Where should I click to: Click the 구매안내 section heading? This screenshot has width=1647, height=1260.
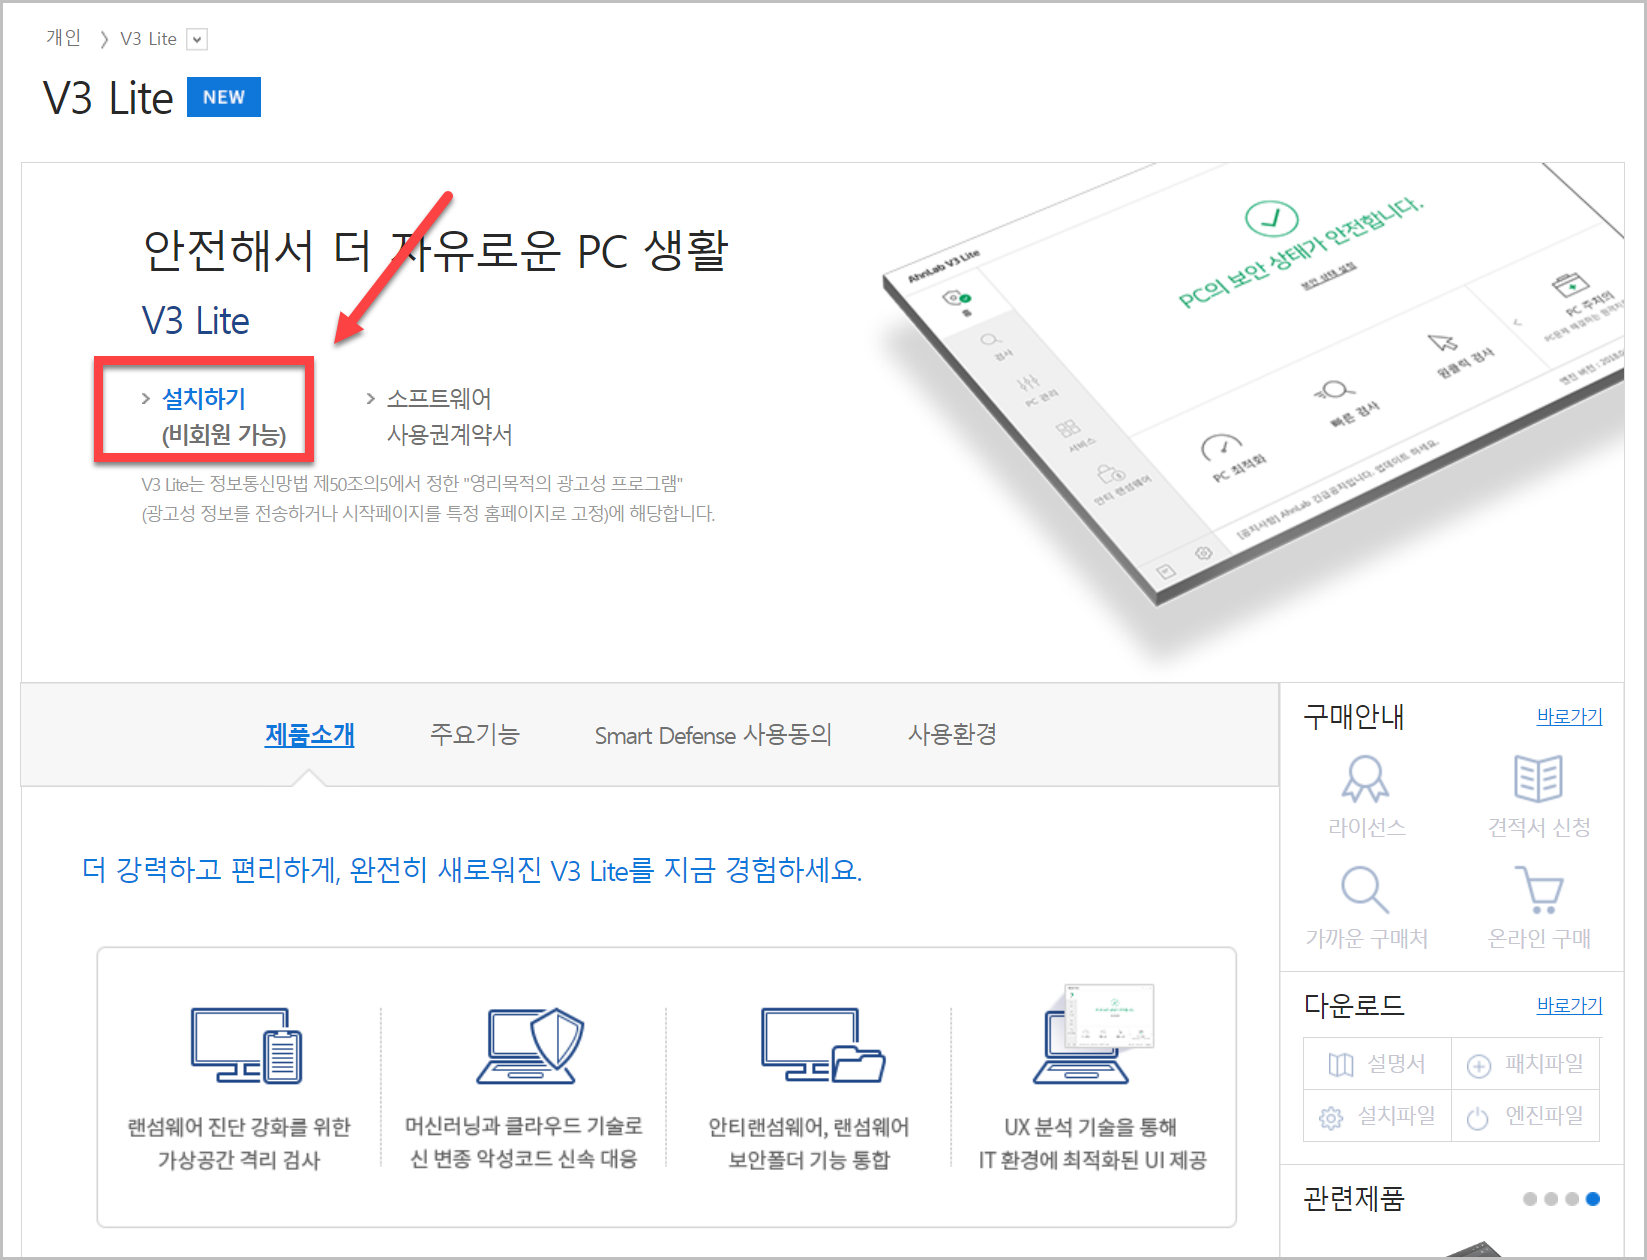pos(1354,716)
